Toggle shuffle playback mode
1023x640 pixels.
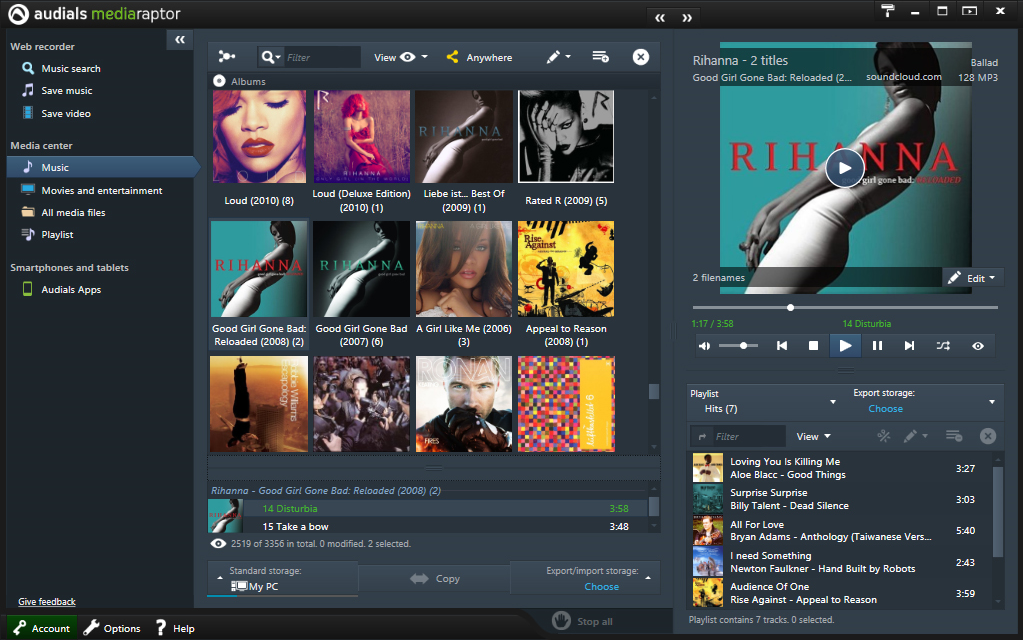943,346
